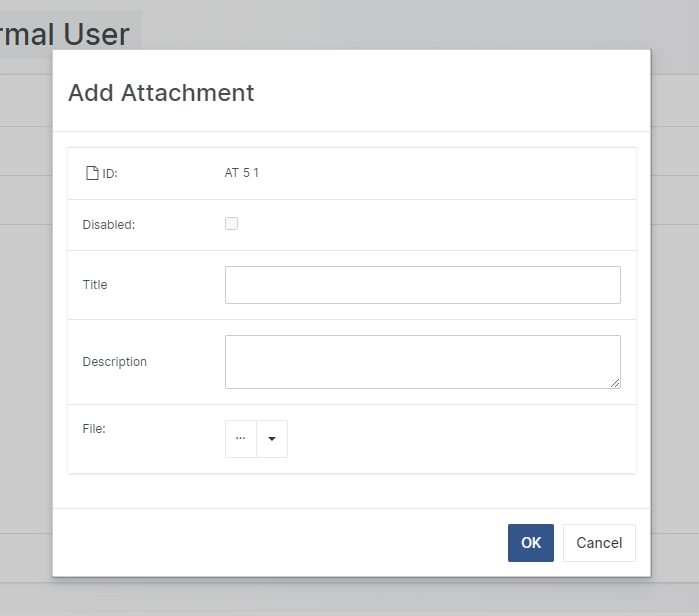Click the Disabled field label

[x=108, y=225]
